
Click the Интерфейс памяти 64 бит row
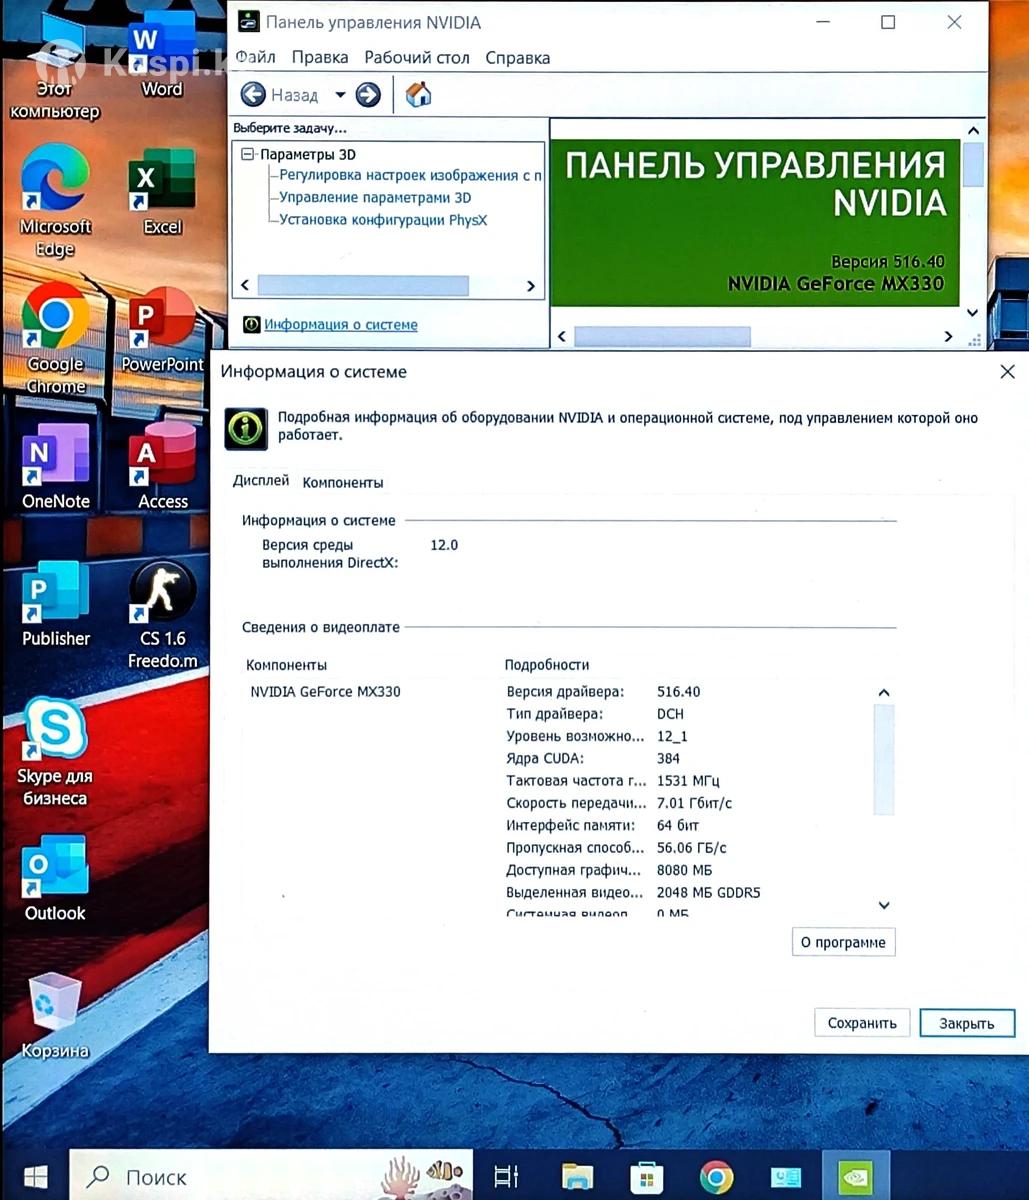click(x=603, y=825)
